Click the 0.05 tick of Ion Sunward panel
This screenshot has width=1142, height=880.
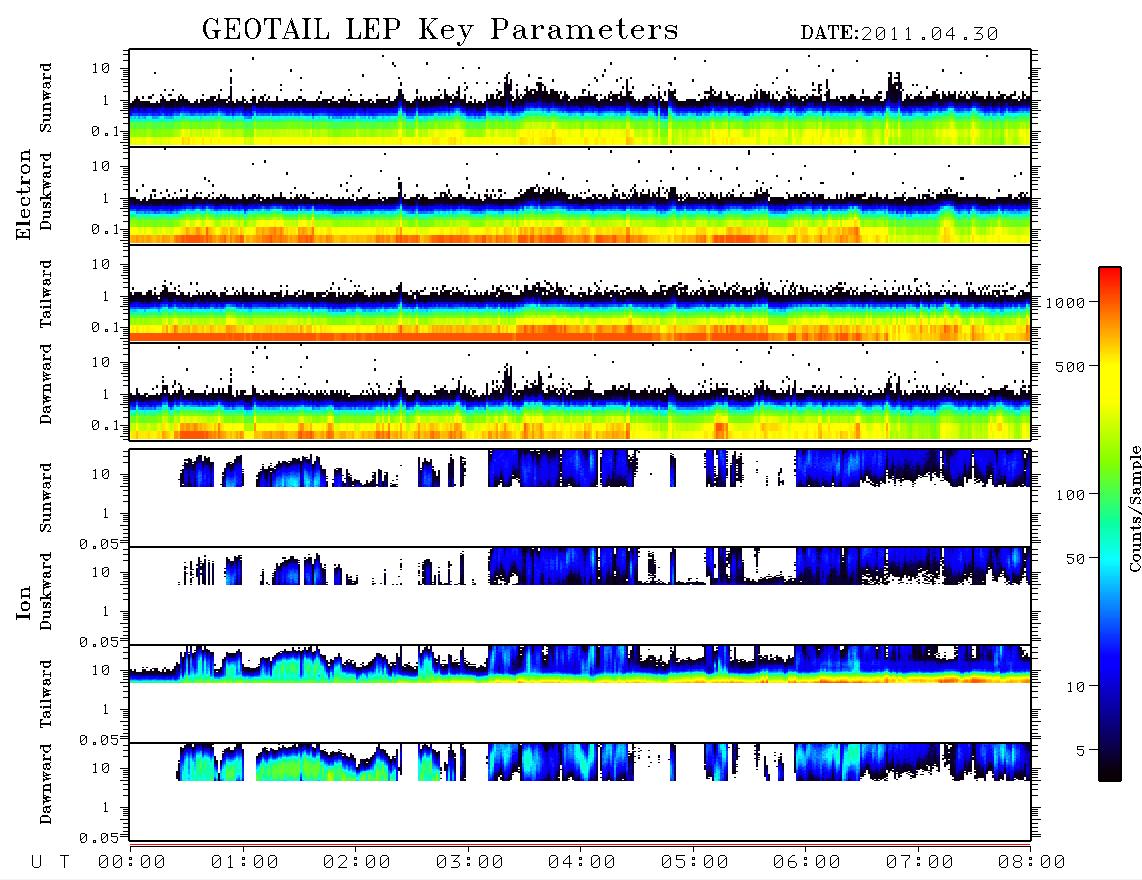click(x=98, y=543)
